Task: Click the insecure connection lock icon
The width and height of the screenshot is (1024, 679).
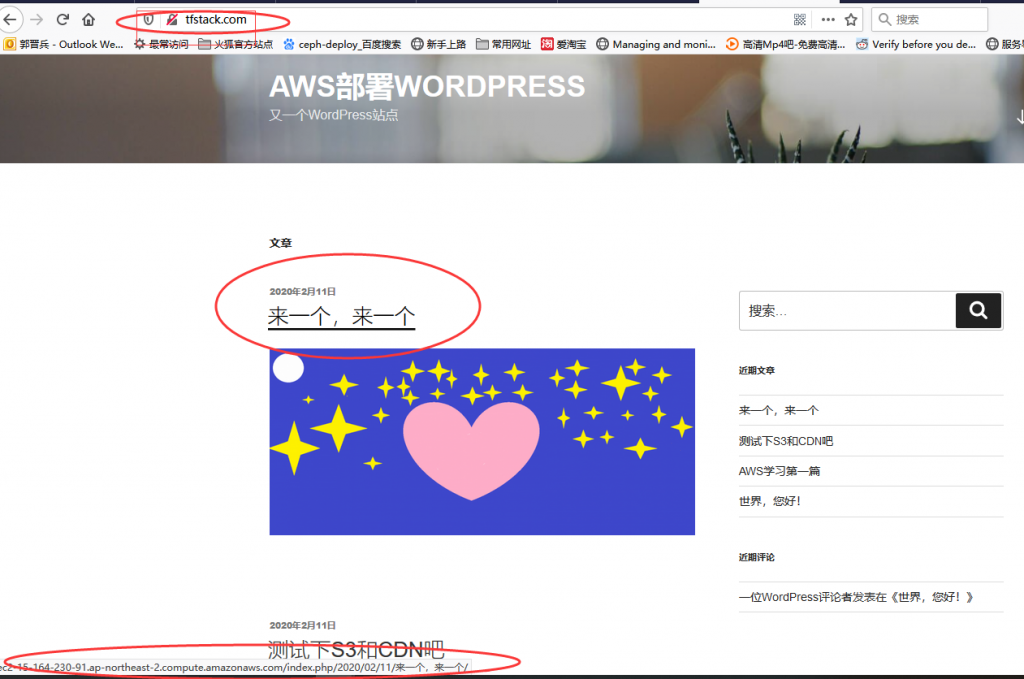Action: coord(172,20)
